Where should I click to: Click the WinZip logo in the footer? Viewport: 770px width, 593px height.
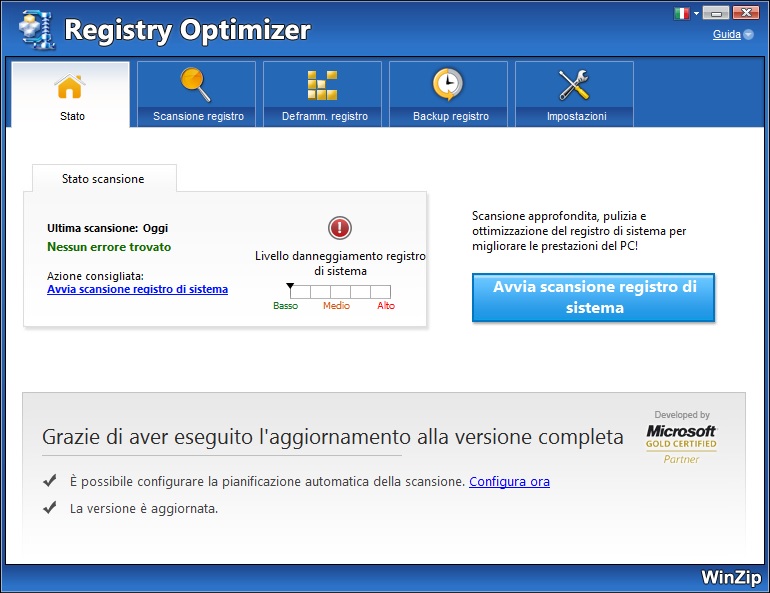pyautogui.click(x=731, y=577)
